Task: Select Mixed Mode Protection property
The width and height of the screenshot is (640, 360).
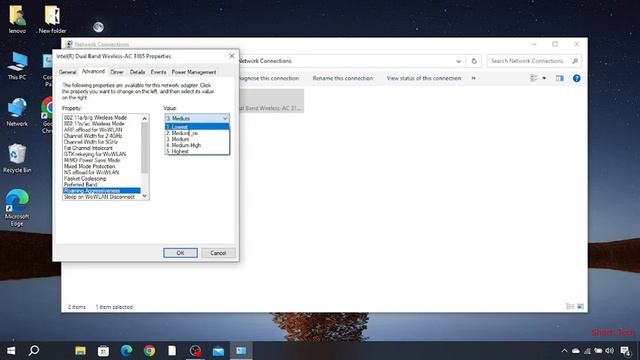Action: coord(102,167)
